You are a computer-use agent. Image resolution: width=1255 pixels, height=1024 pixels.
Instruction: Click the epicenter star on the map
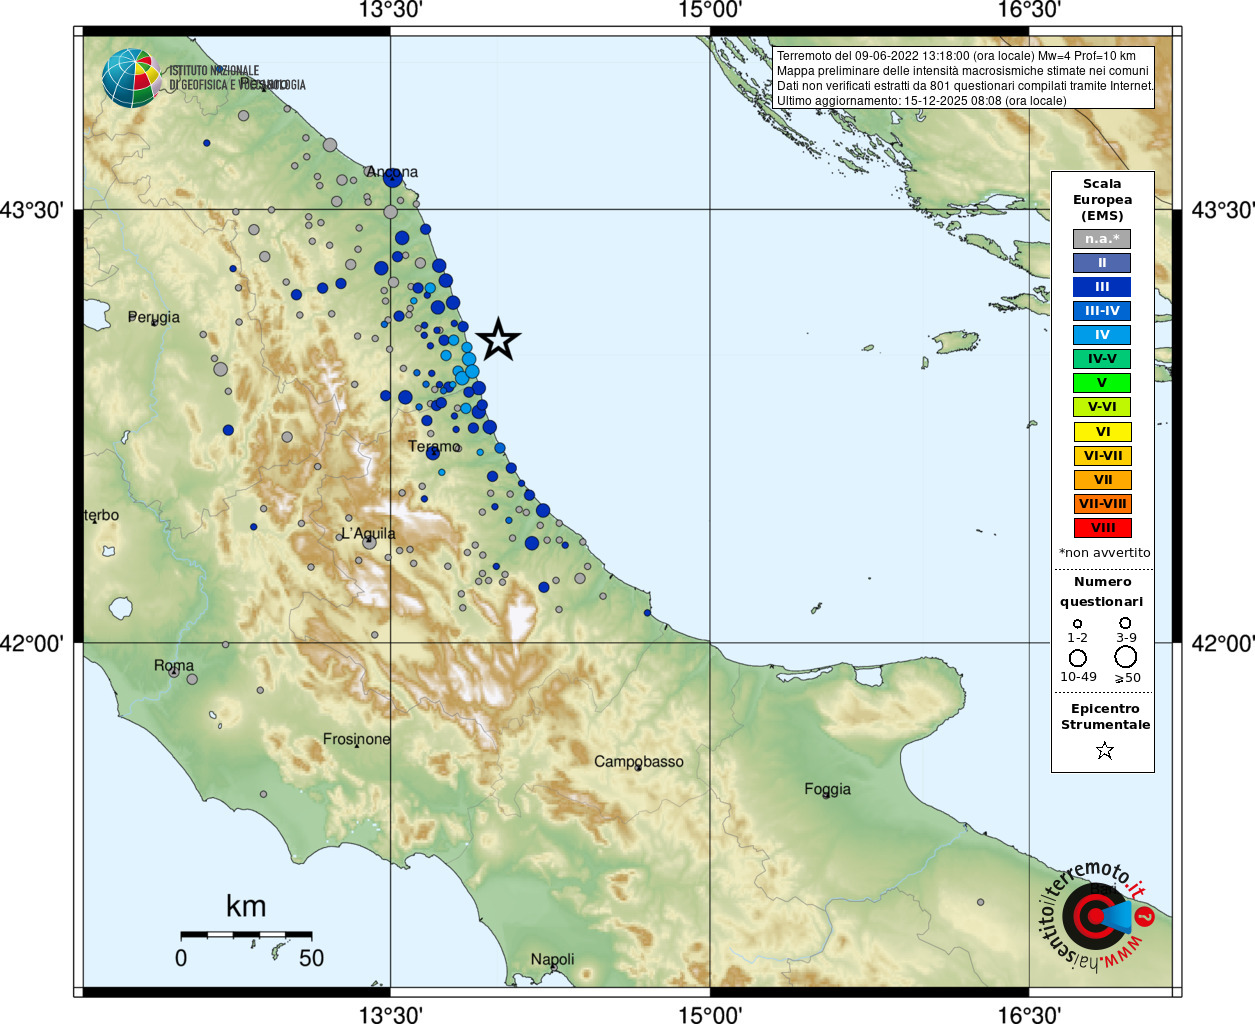(x=498, y=340)
